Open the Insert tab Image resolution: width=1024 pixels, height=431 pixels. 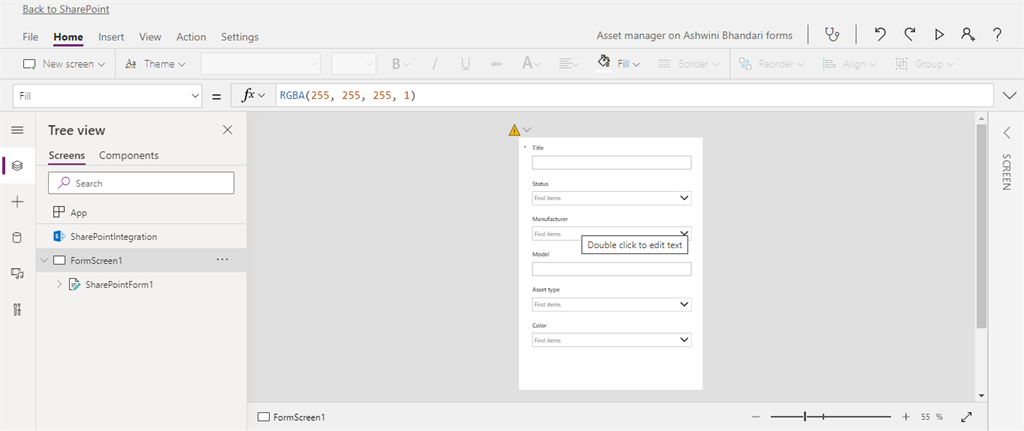pos(111,37)
